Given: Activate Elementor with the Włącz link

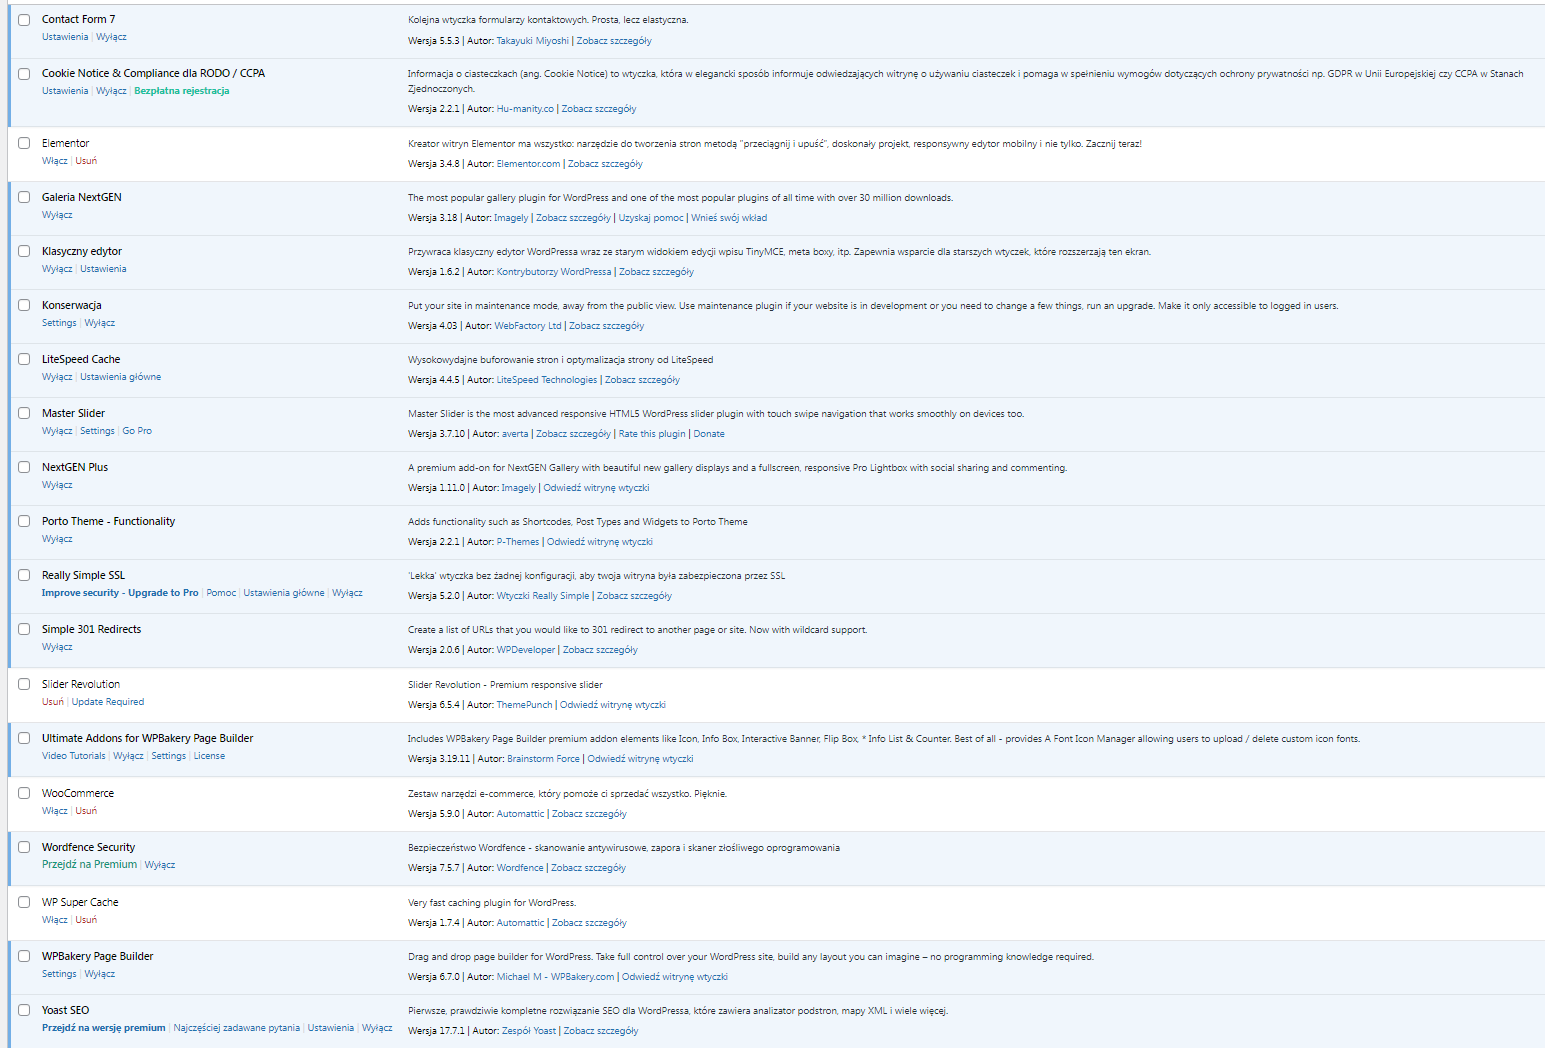Looking at the screenshot, I should (55, 161).
